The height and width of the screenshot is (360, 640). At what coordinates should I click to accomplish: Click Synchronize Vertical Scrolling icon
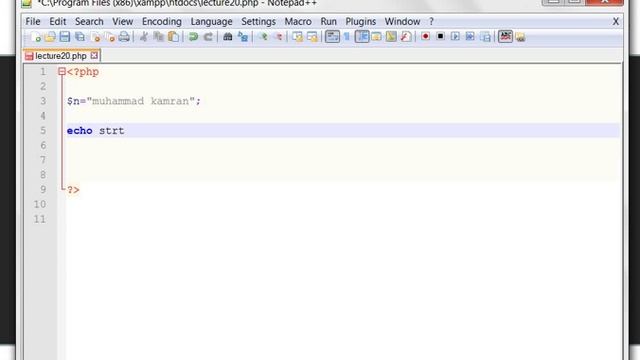click(x=298, y=37)
